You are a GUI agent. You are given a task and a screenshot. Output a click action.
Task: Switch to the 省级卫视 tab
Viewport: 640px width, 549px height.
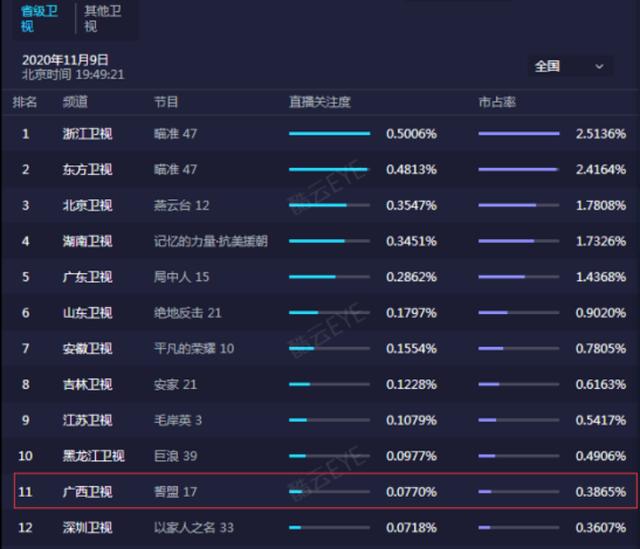[x=39, y=18]
